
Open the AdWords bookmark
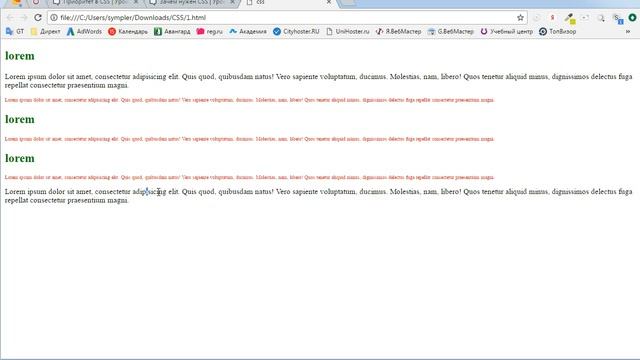[84, 31]
